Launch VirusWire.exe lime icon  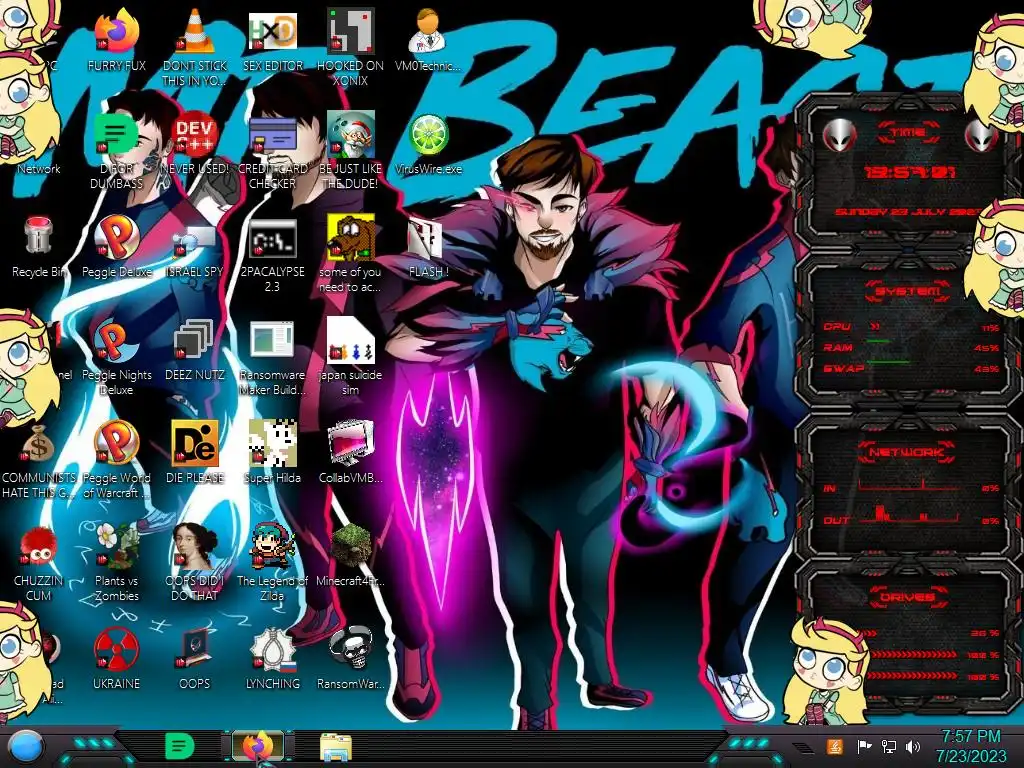(x=428, y=135)
